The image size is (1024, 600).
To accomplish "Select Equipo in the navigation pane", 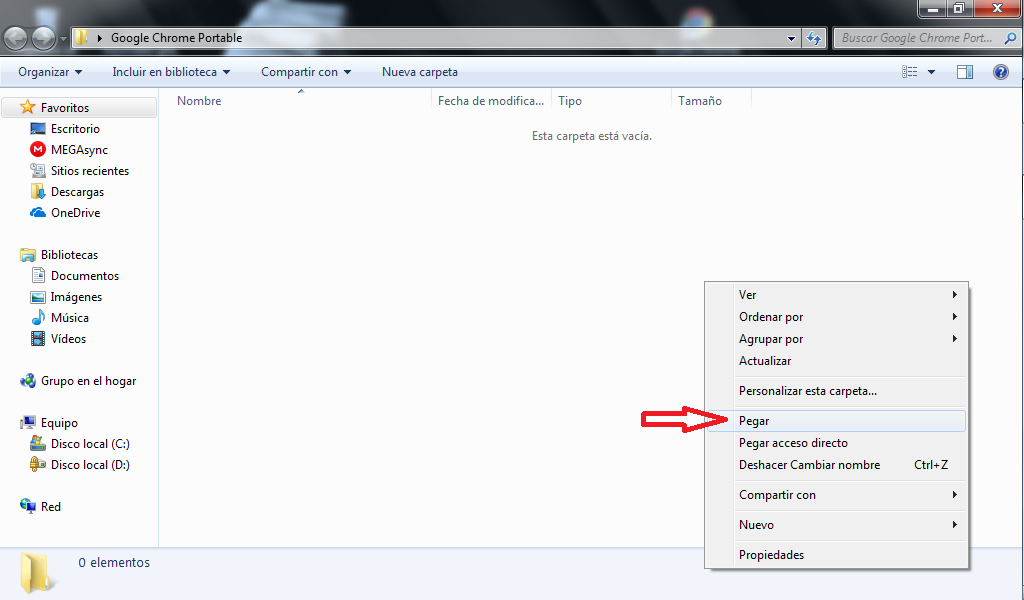I will click(x=59, y=423).
